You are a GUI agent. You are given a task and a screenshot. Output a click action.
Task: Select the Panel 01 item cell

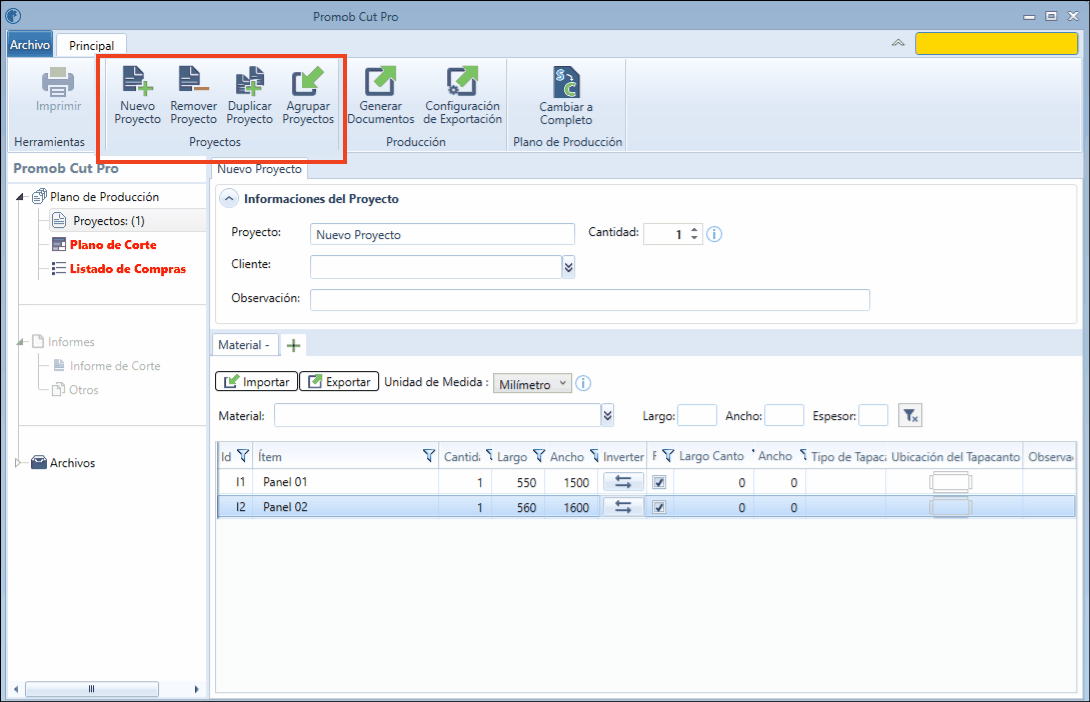coord(345,482)
